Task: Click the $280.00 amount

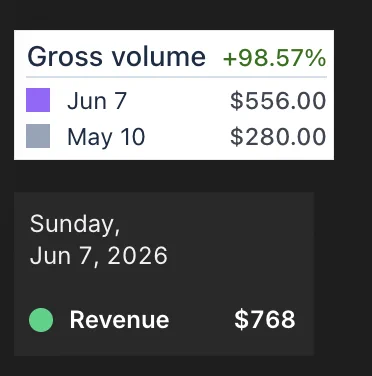Action: 278,136
